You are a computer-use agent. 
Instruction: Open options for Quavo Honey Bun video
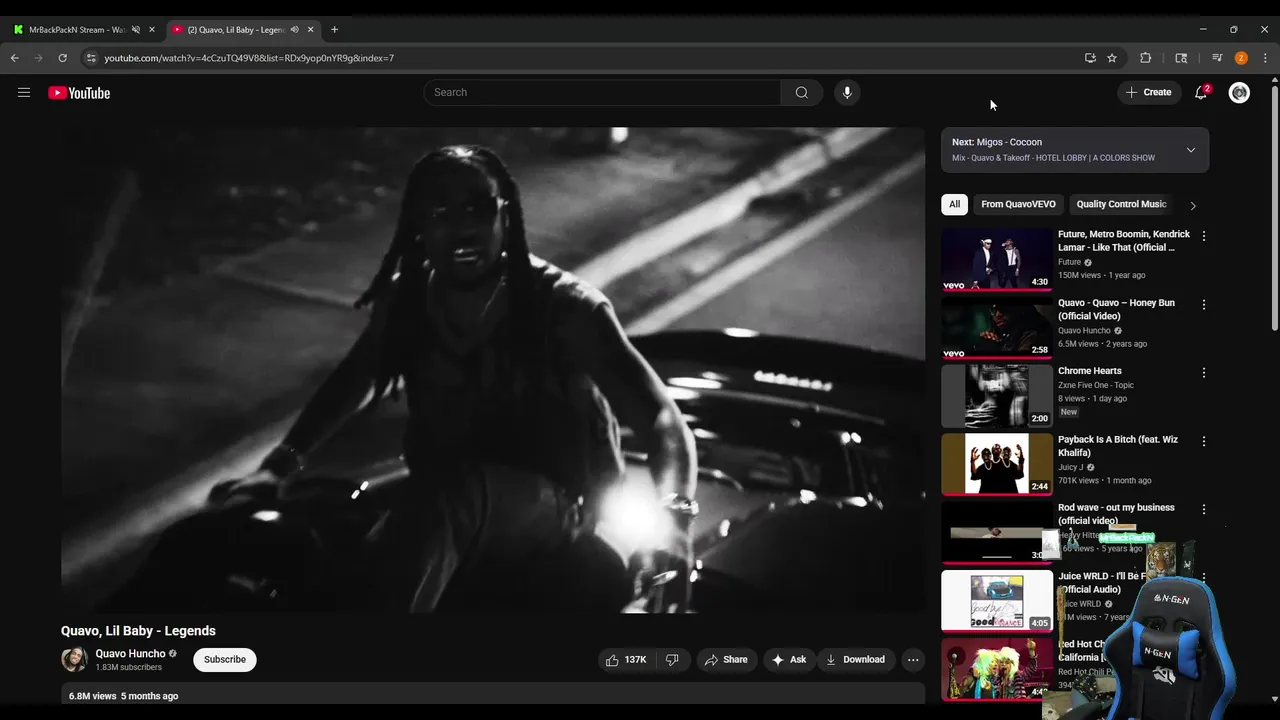click(x=1204, y=304)
